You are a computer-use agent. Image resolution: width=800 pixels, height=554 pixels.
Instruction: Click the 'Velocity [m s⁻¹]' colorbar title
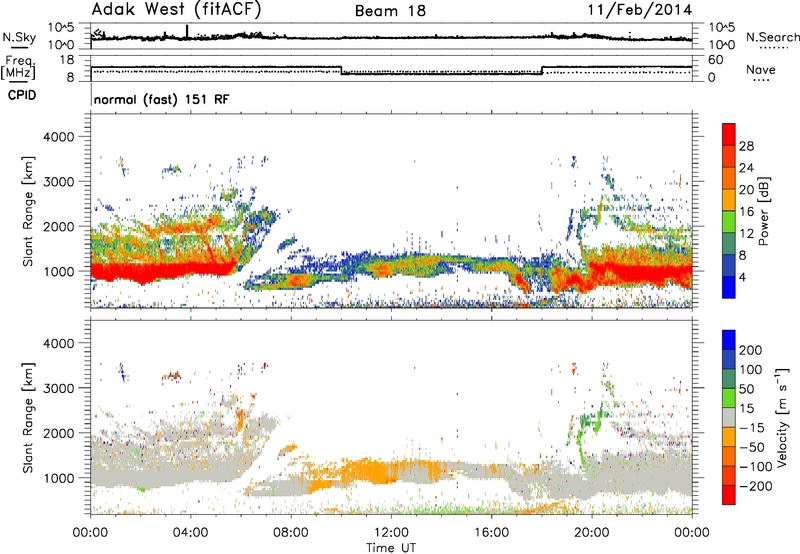[782, 417]
